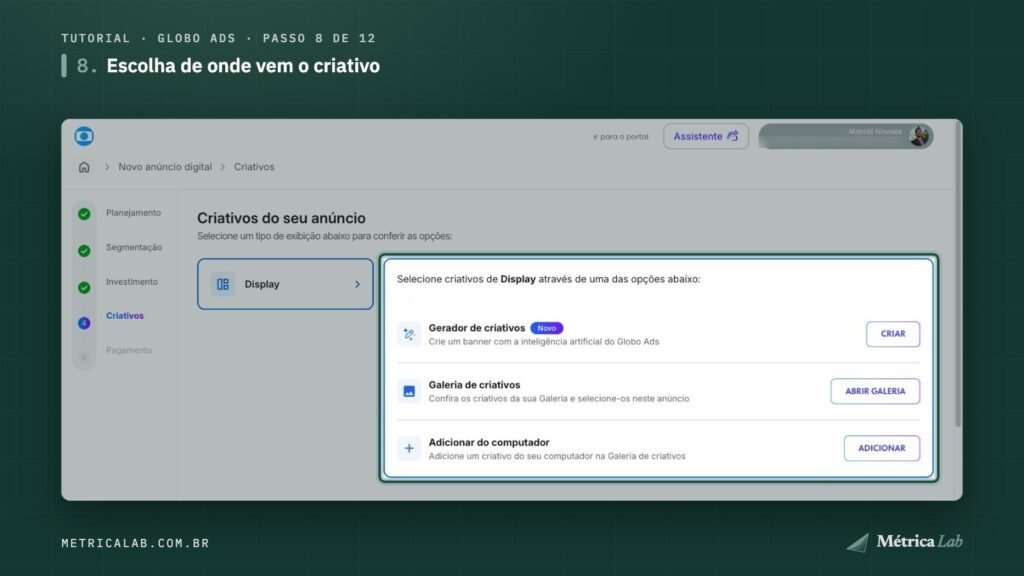Click the Investimento green check icon
Viewport: 1024px width, 576px height.
pos(84,287)
